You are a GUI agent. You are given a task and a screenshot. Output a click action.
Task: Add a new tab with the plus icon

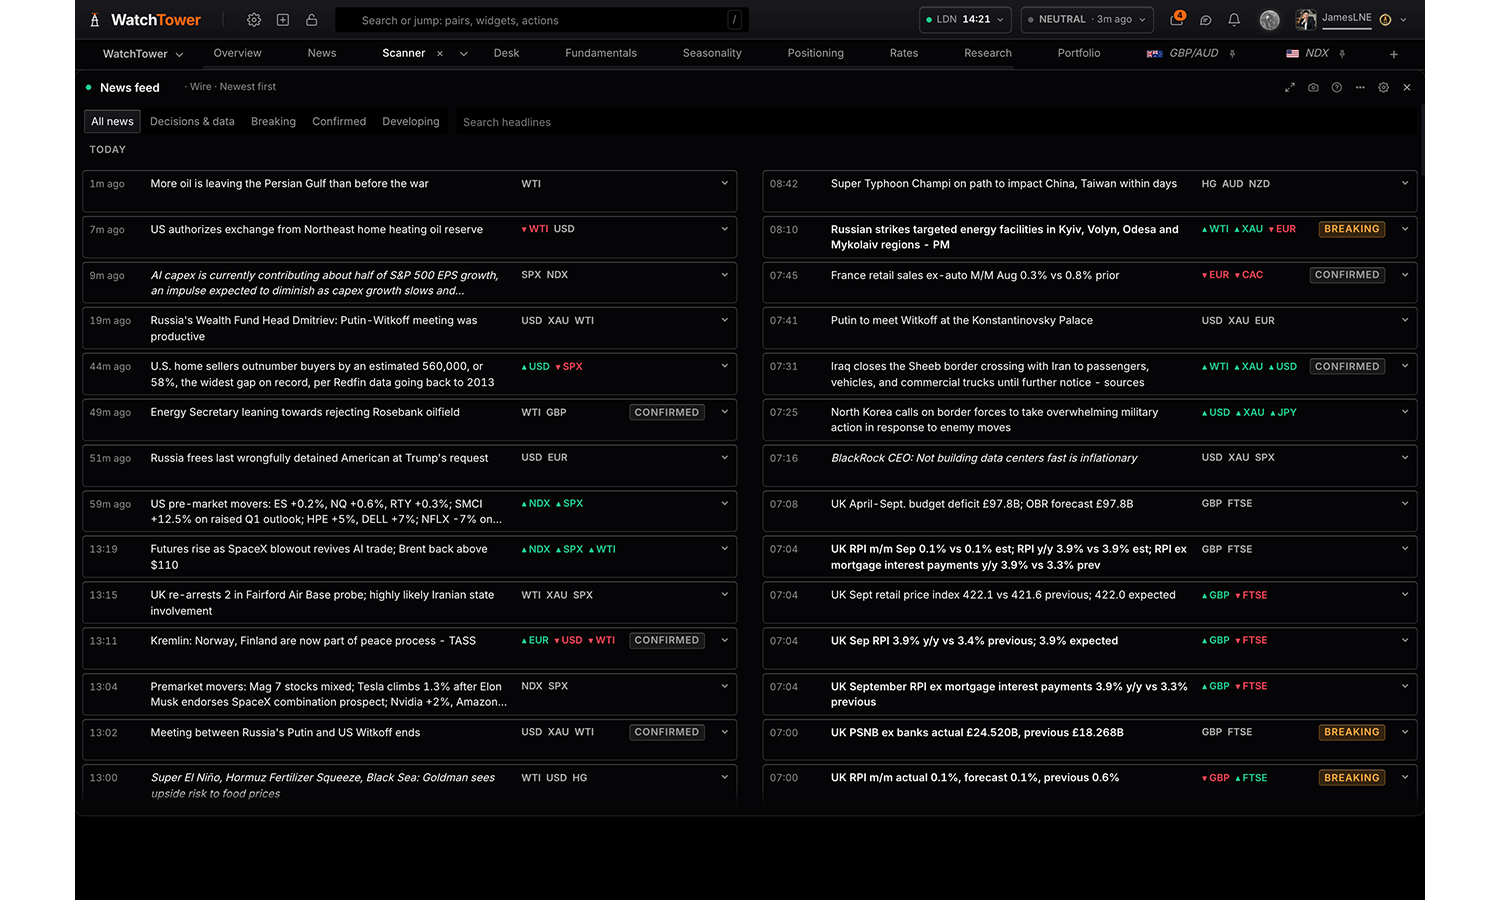point(1394,54)
